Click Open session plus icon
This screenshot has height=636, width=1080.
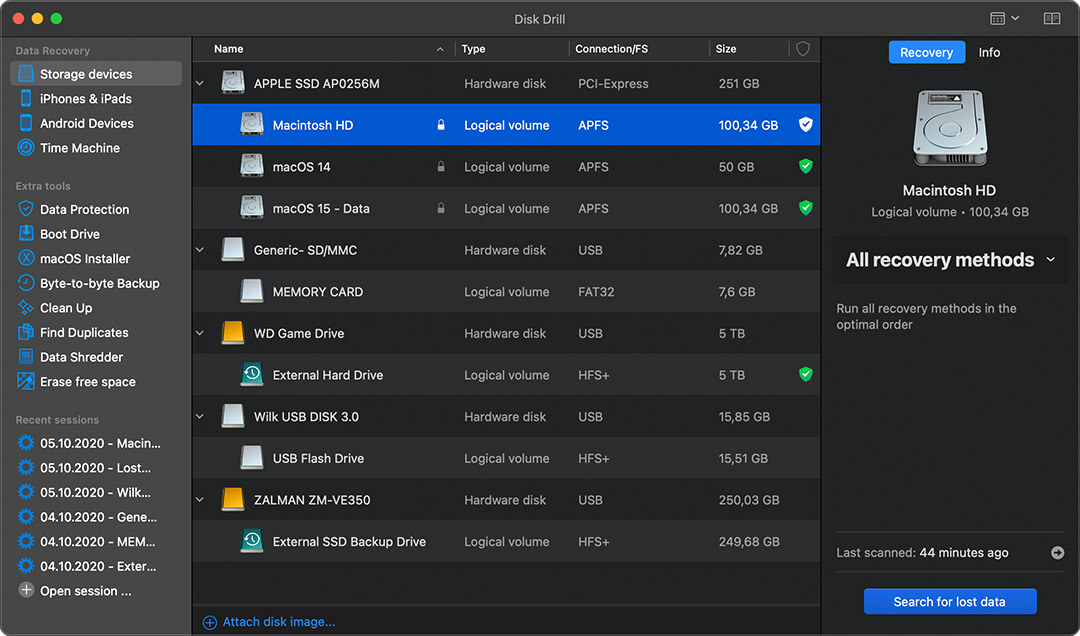(26, 591)
